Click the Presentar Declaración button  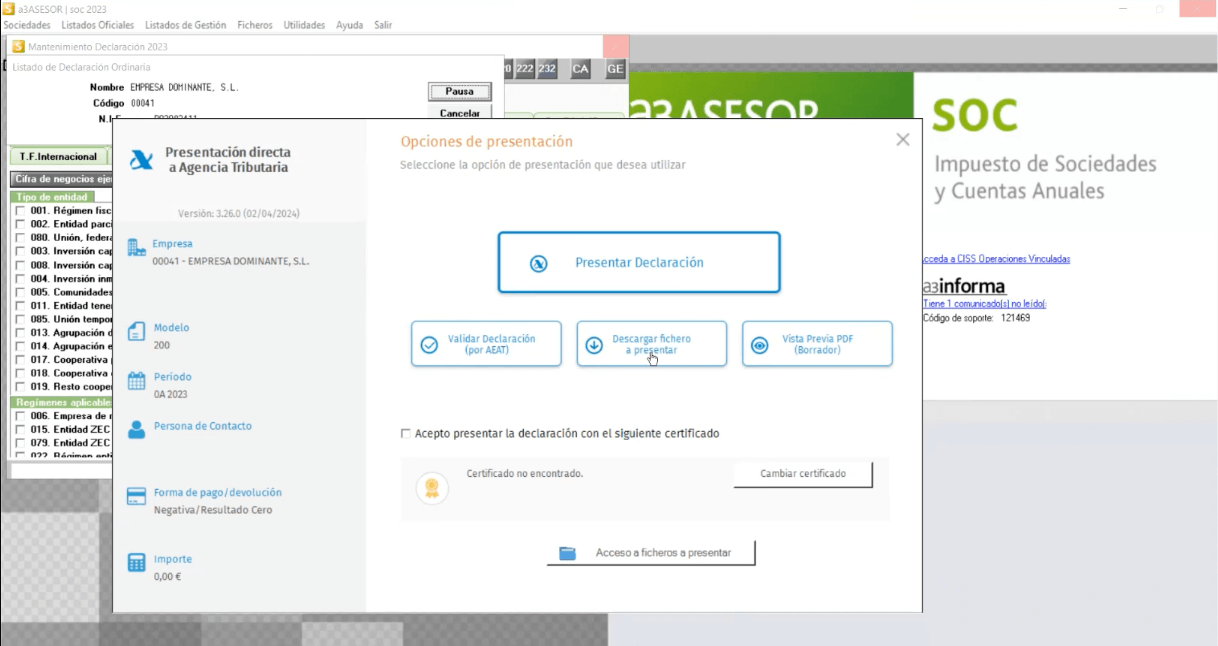pos(639,263)
